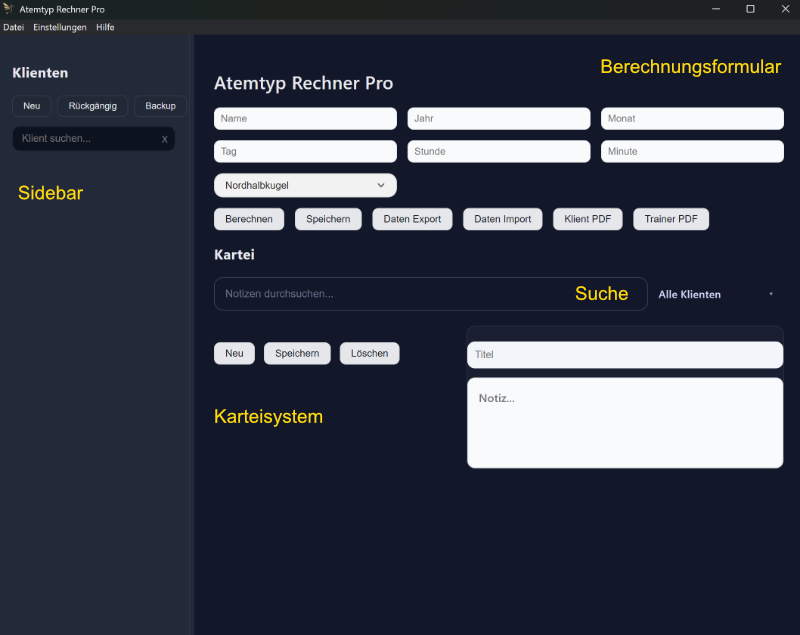Click into the Notizen durchsuchen search box
The height and width of the screenshot is (635, 800).
pyautogui.click(x=431, y=294)
